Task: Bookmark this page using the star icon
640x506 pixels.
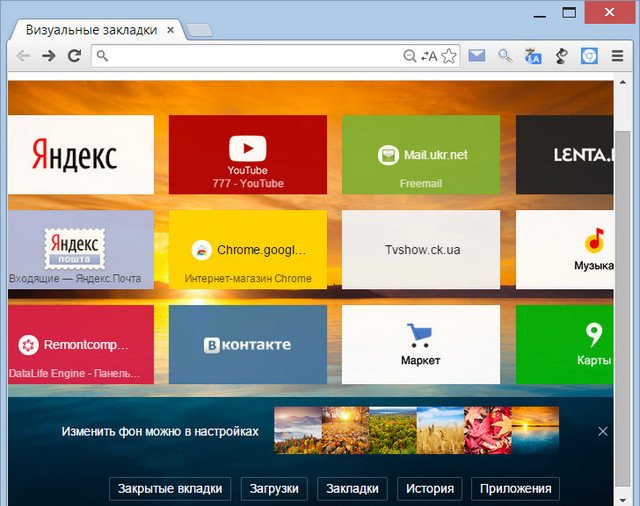Action: click(x=449, y=56)
